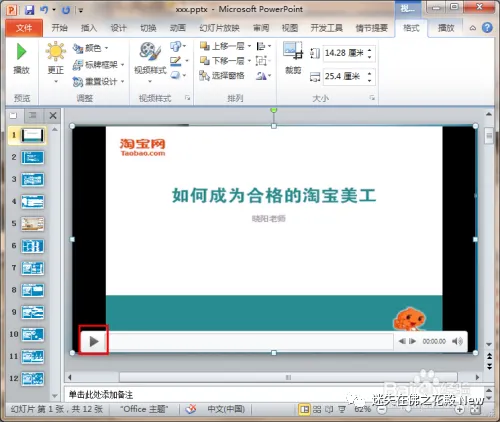Click the notes area 单击此处添加备注

[x=101, y=395]
